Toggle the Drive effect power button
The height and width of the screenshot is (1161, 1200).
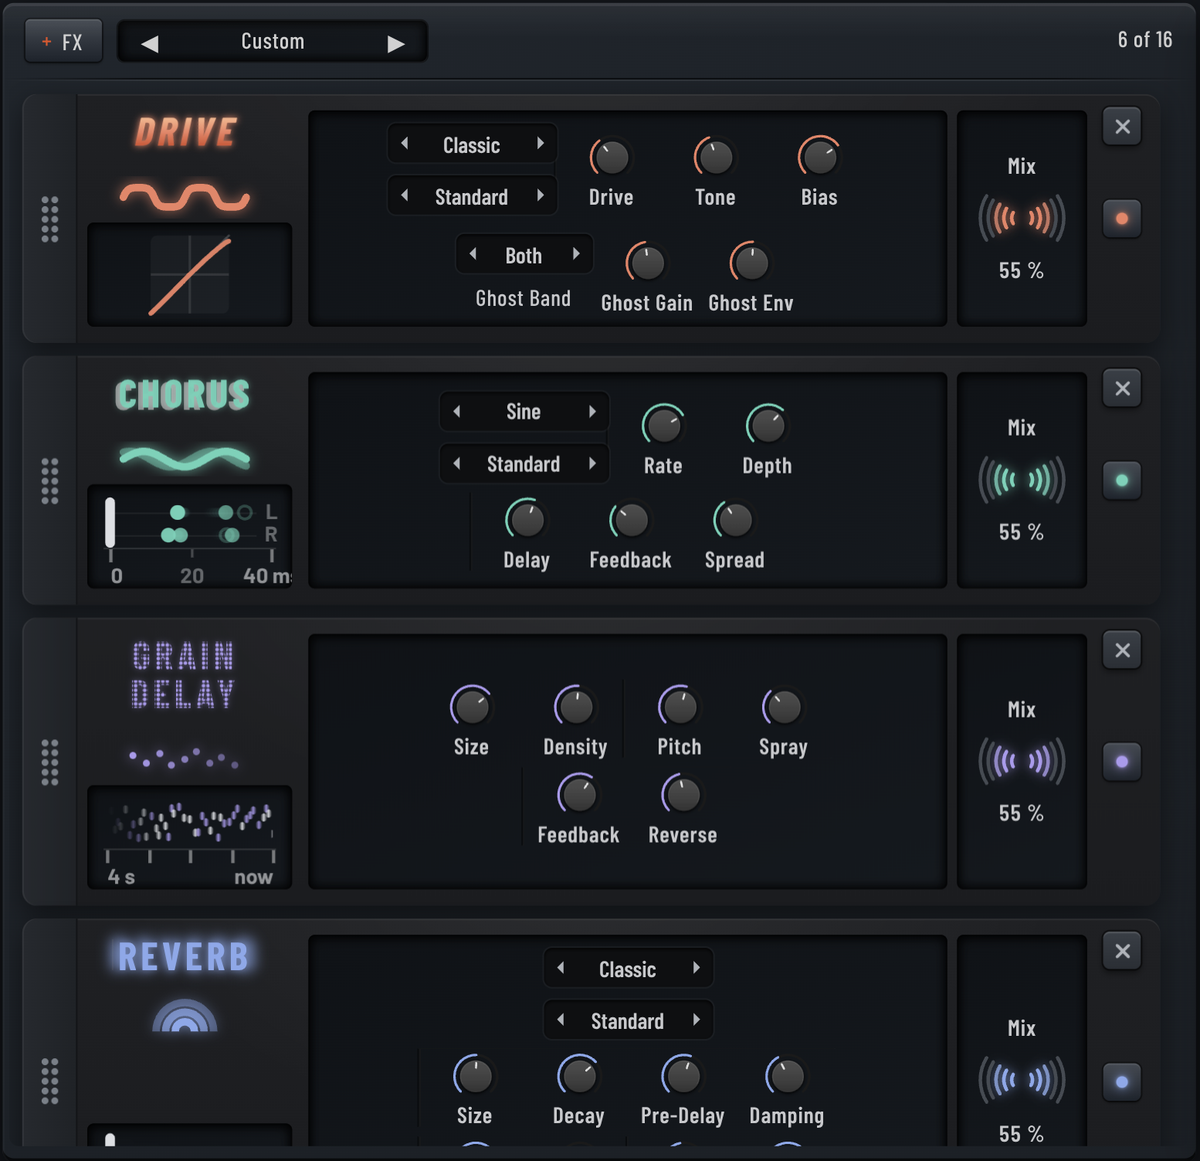click(x=1122, y=219)
